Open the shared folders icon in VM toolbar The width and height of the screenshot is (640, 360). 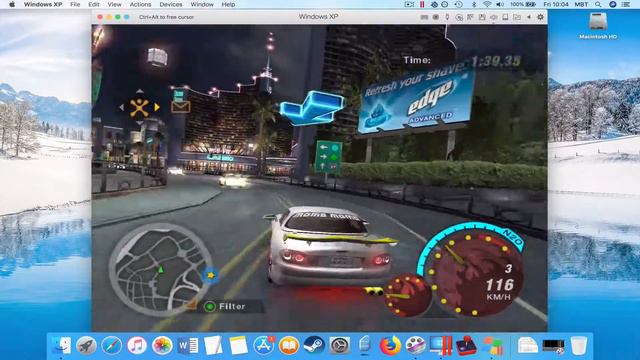[x=517, y=17]
